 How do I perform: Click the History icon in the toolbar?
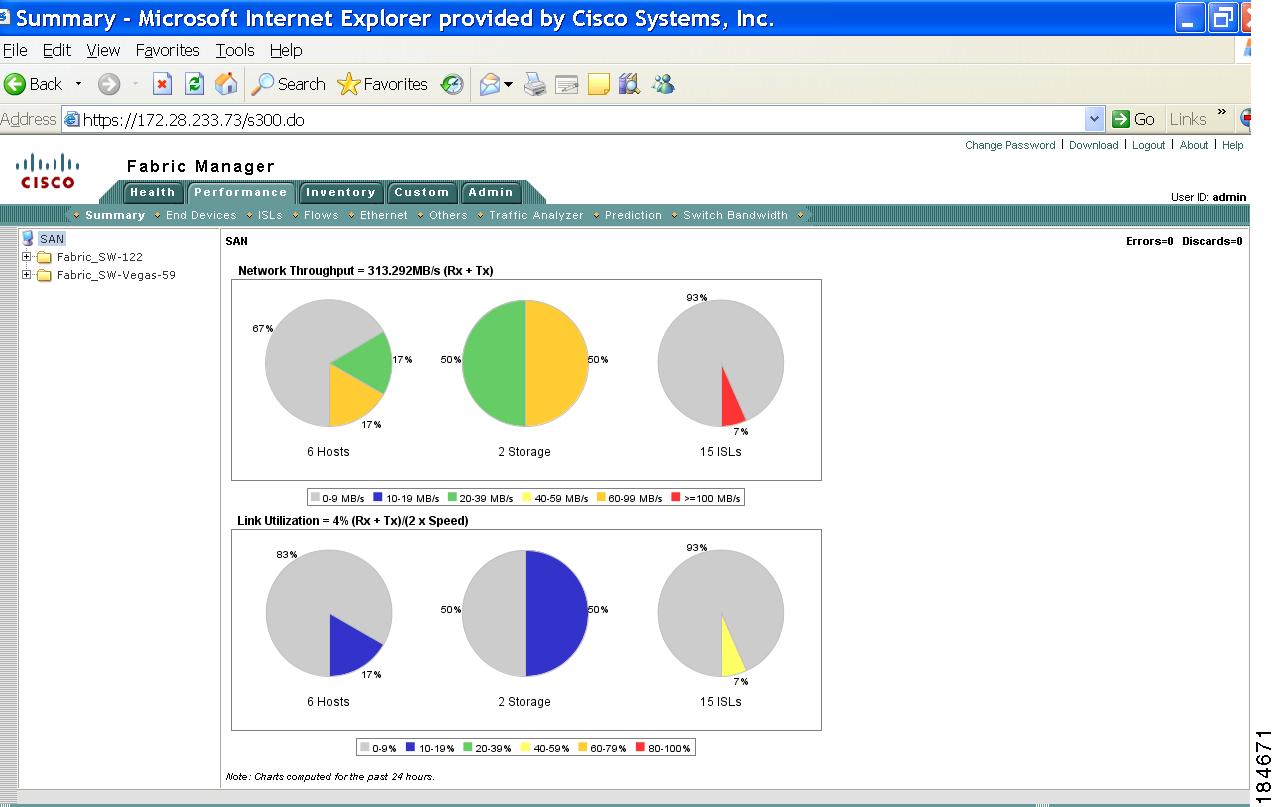pyautogui.click(x=452, y=84)
